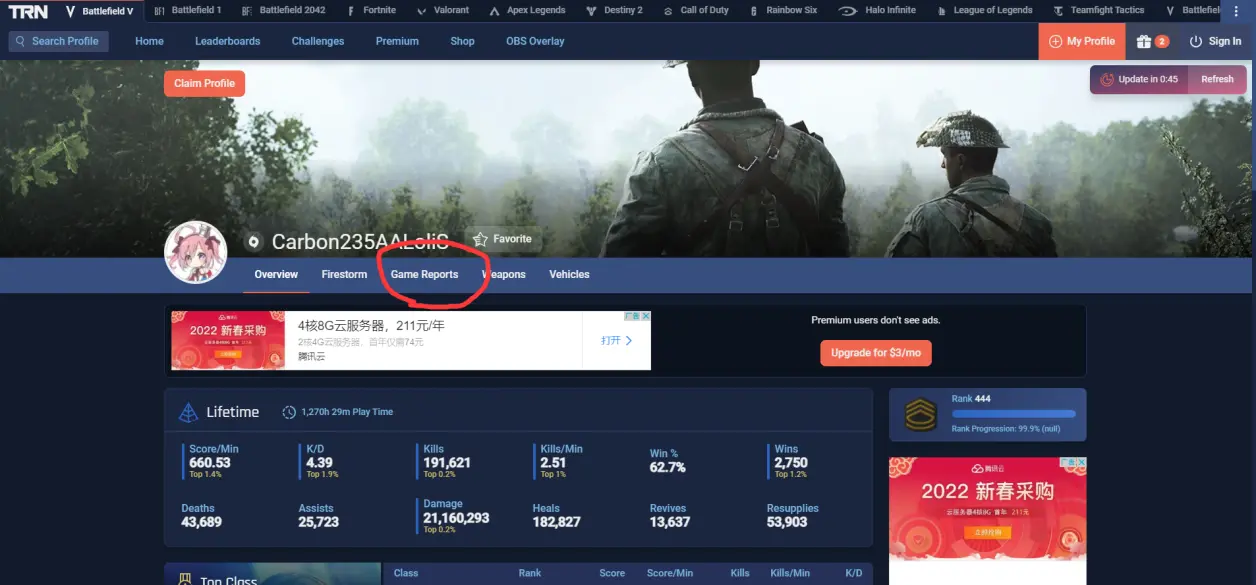Click the play time clock icon
Viewport: 1256px width, 585px height.
click(289, 412)
